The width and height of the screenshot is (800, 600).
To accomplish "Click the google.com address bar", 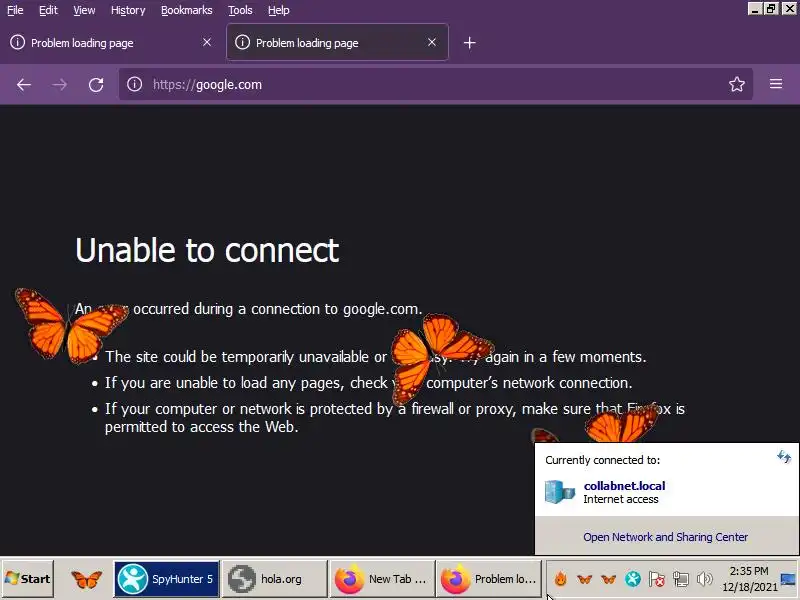I will tap(436, 84).
